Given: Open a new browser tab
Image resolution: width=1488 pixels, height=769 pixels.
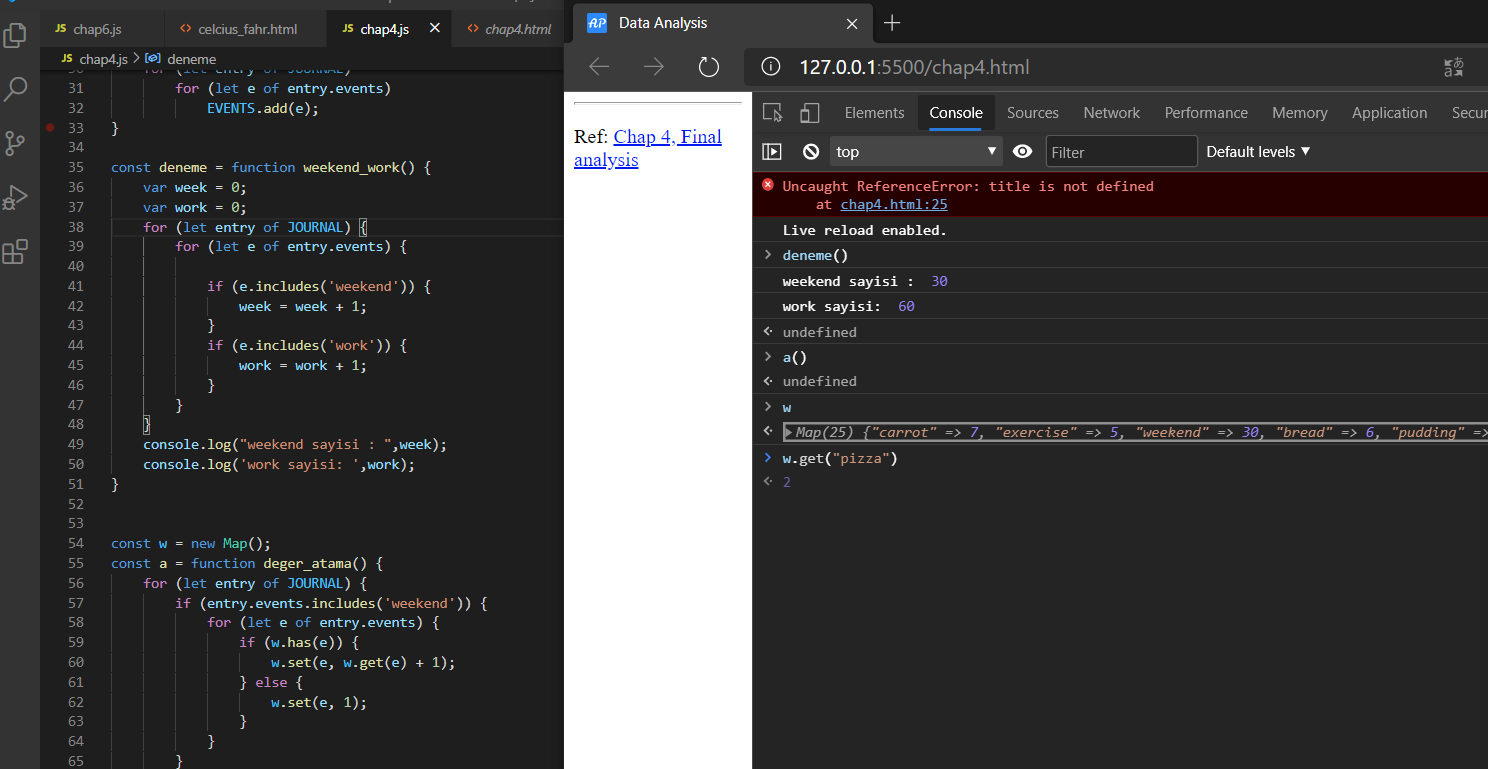Looking at the screenshot, I should 893,23.
